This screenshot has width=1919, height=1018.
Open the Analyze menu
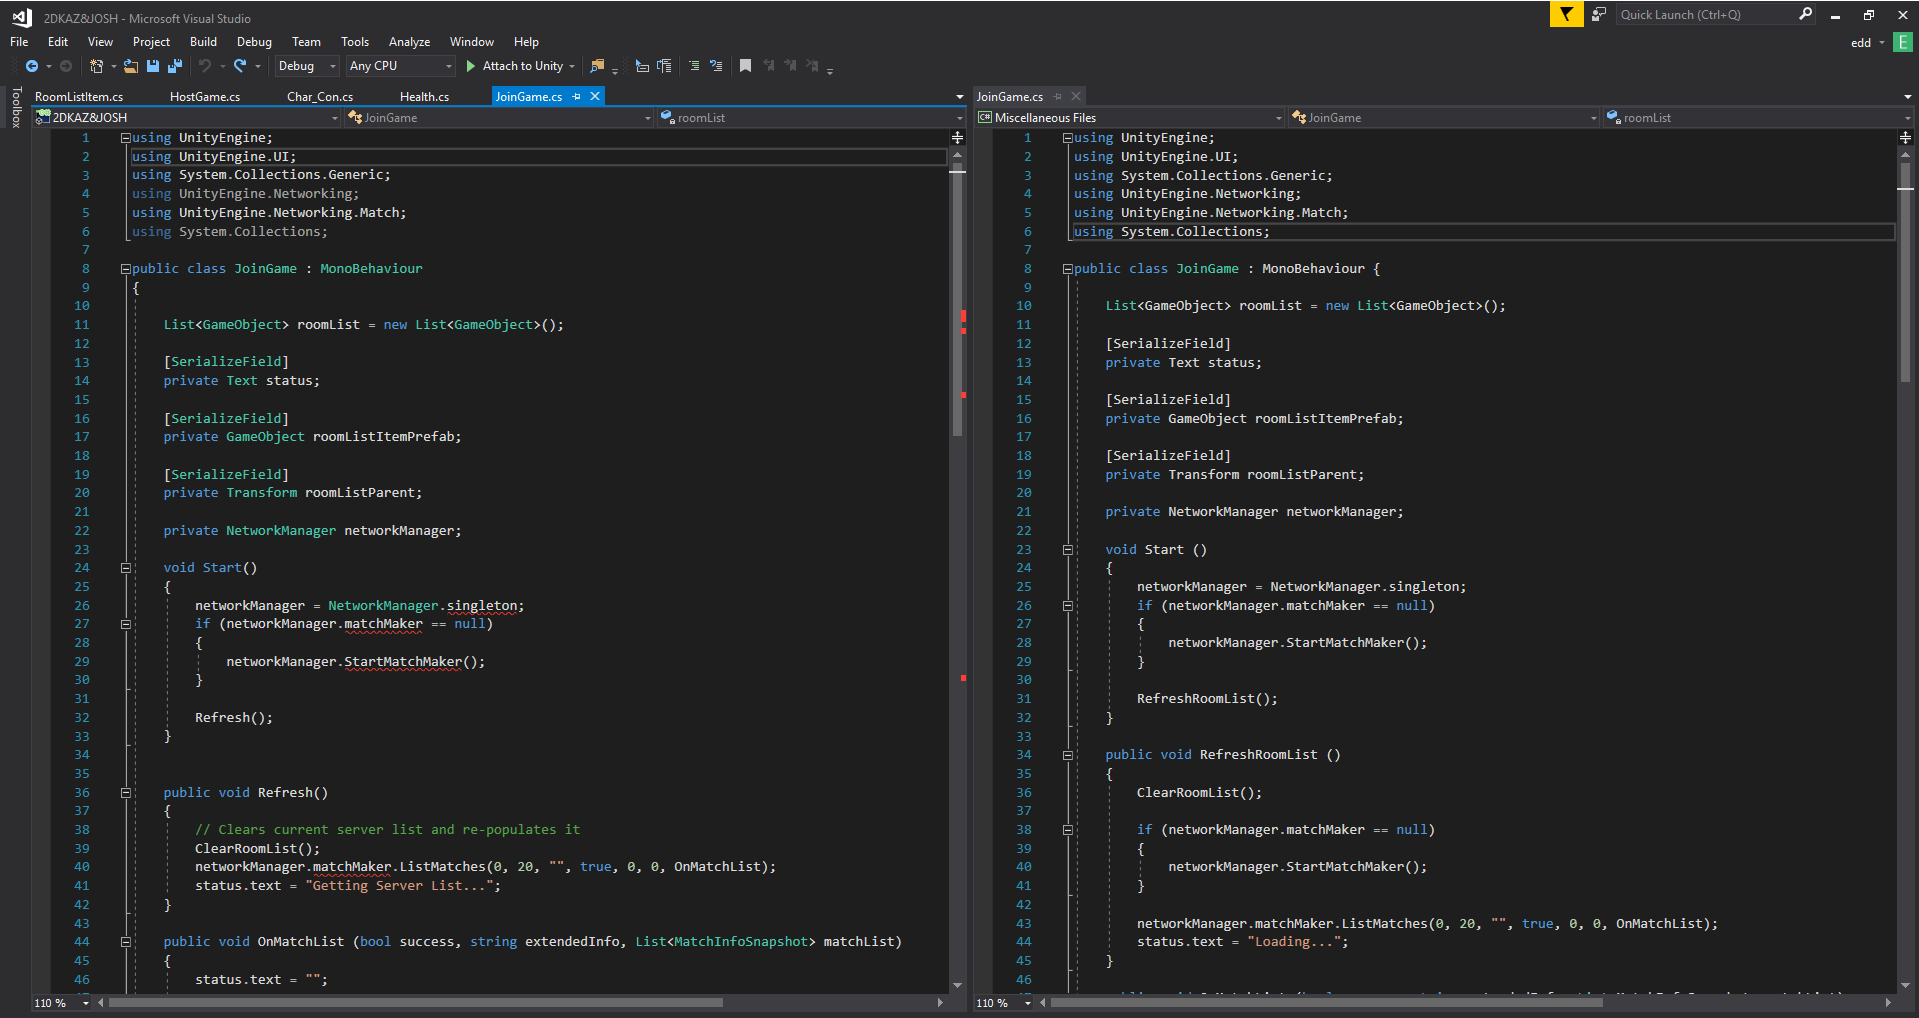(x=409, y=42)
